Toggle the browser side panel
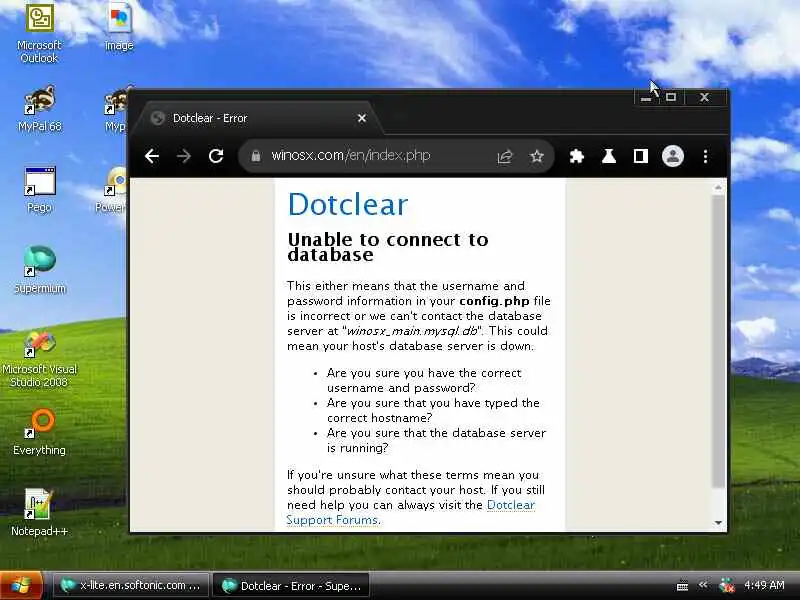 pos(641,156)
